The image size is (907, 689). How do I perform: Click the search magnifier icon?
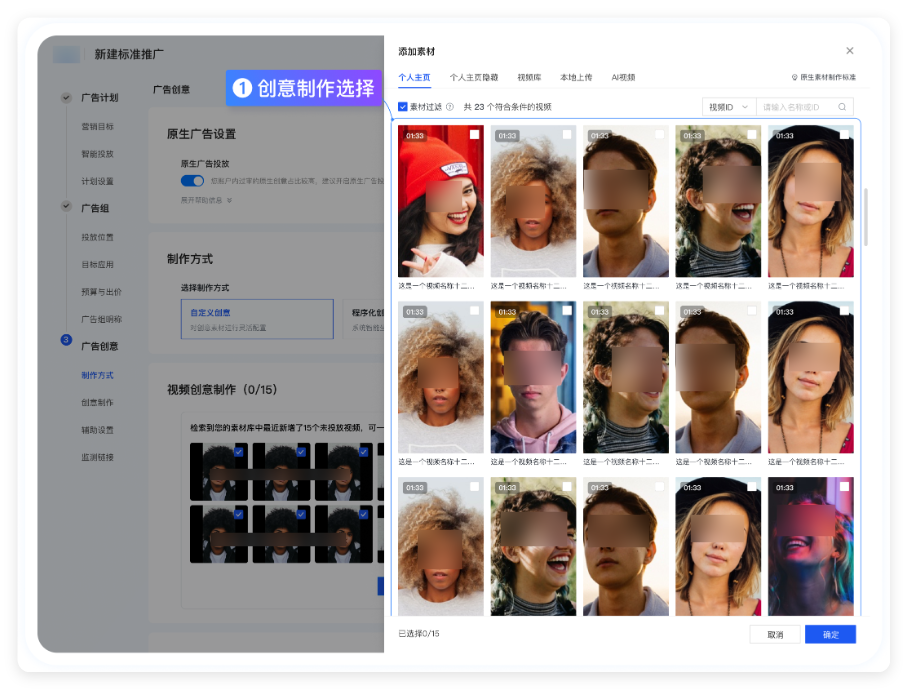pos(843,107)
